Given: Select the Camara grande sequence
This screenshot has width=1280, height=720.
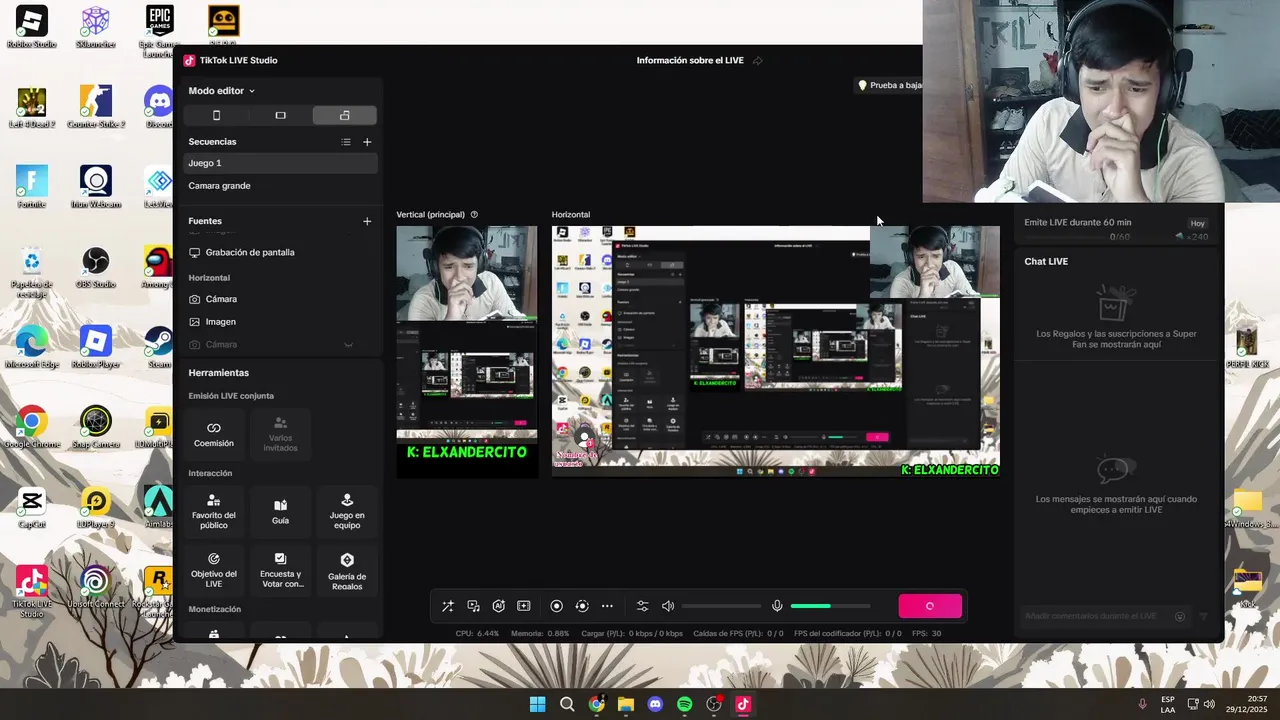Looking at the screenshot, I should point(280,186).
